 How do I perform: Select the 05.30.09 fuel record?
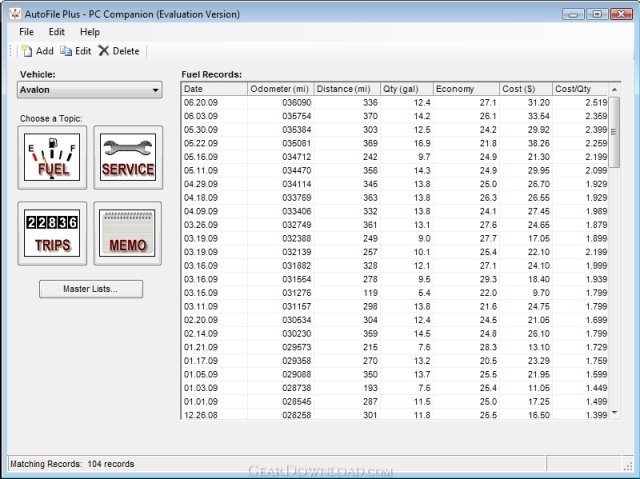click(395, 130)
